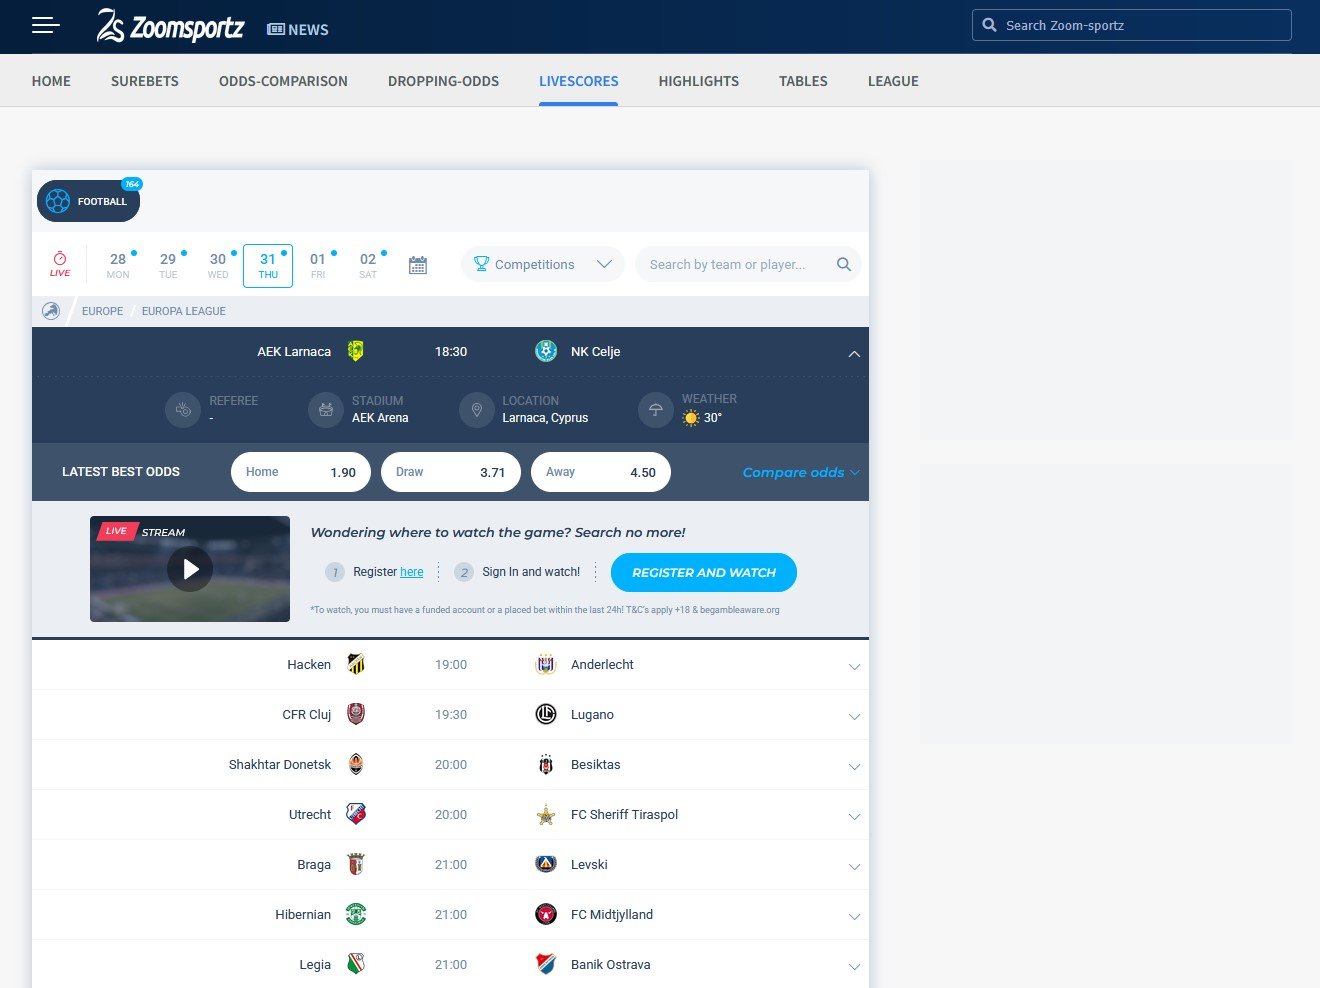Screen dimensions: 1320x988
Task: Open Europa League breadcrumb link
Action: pos(184,311)
